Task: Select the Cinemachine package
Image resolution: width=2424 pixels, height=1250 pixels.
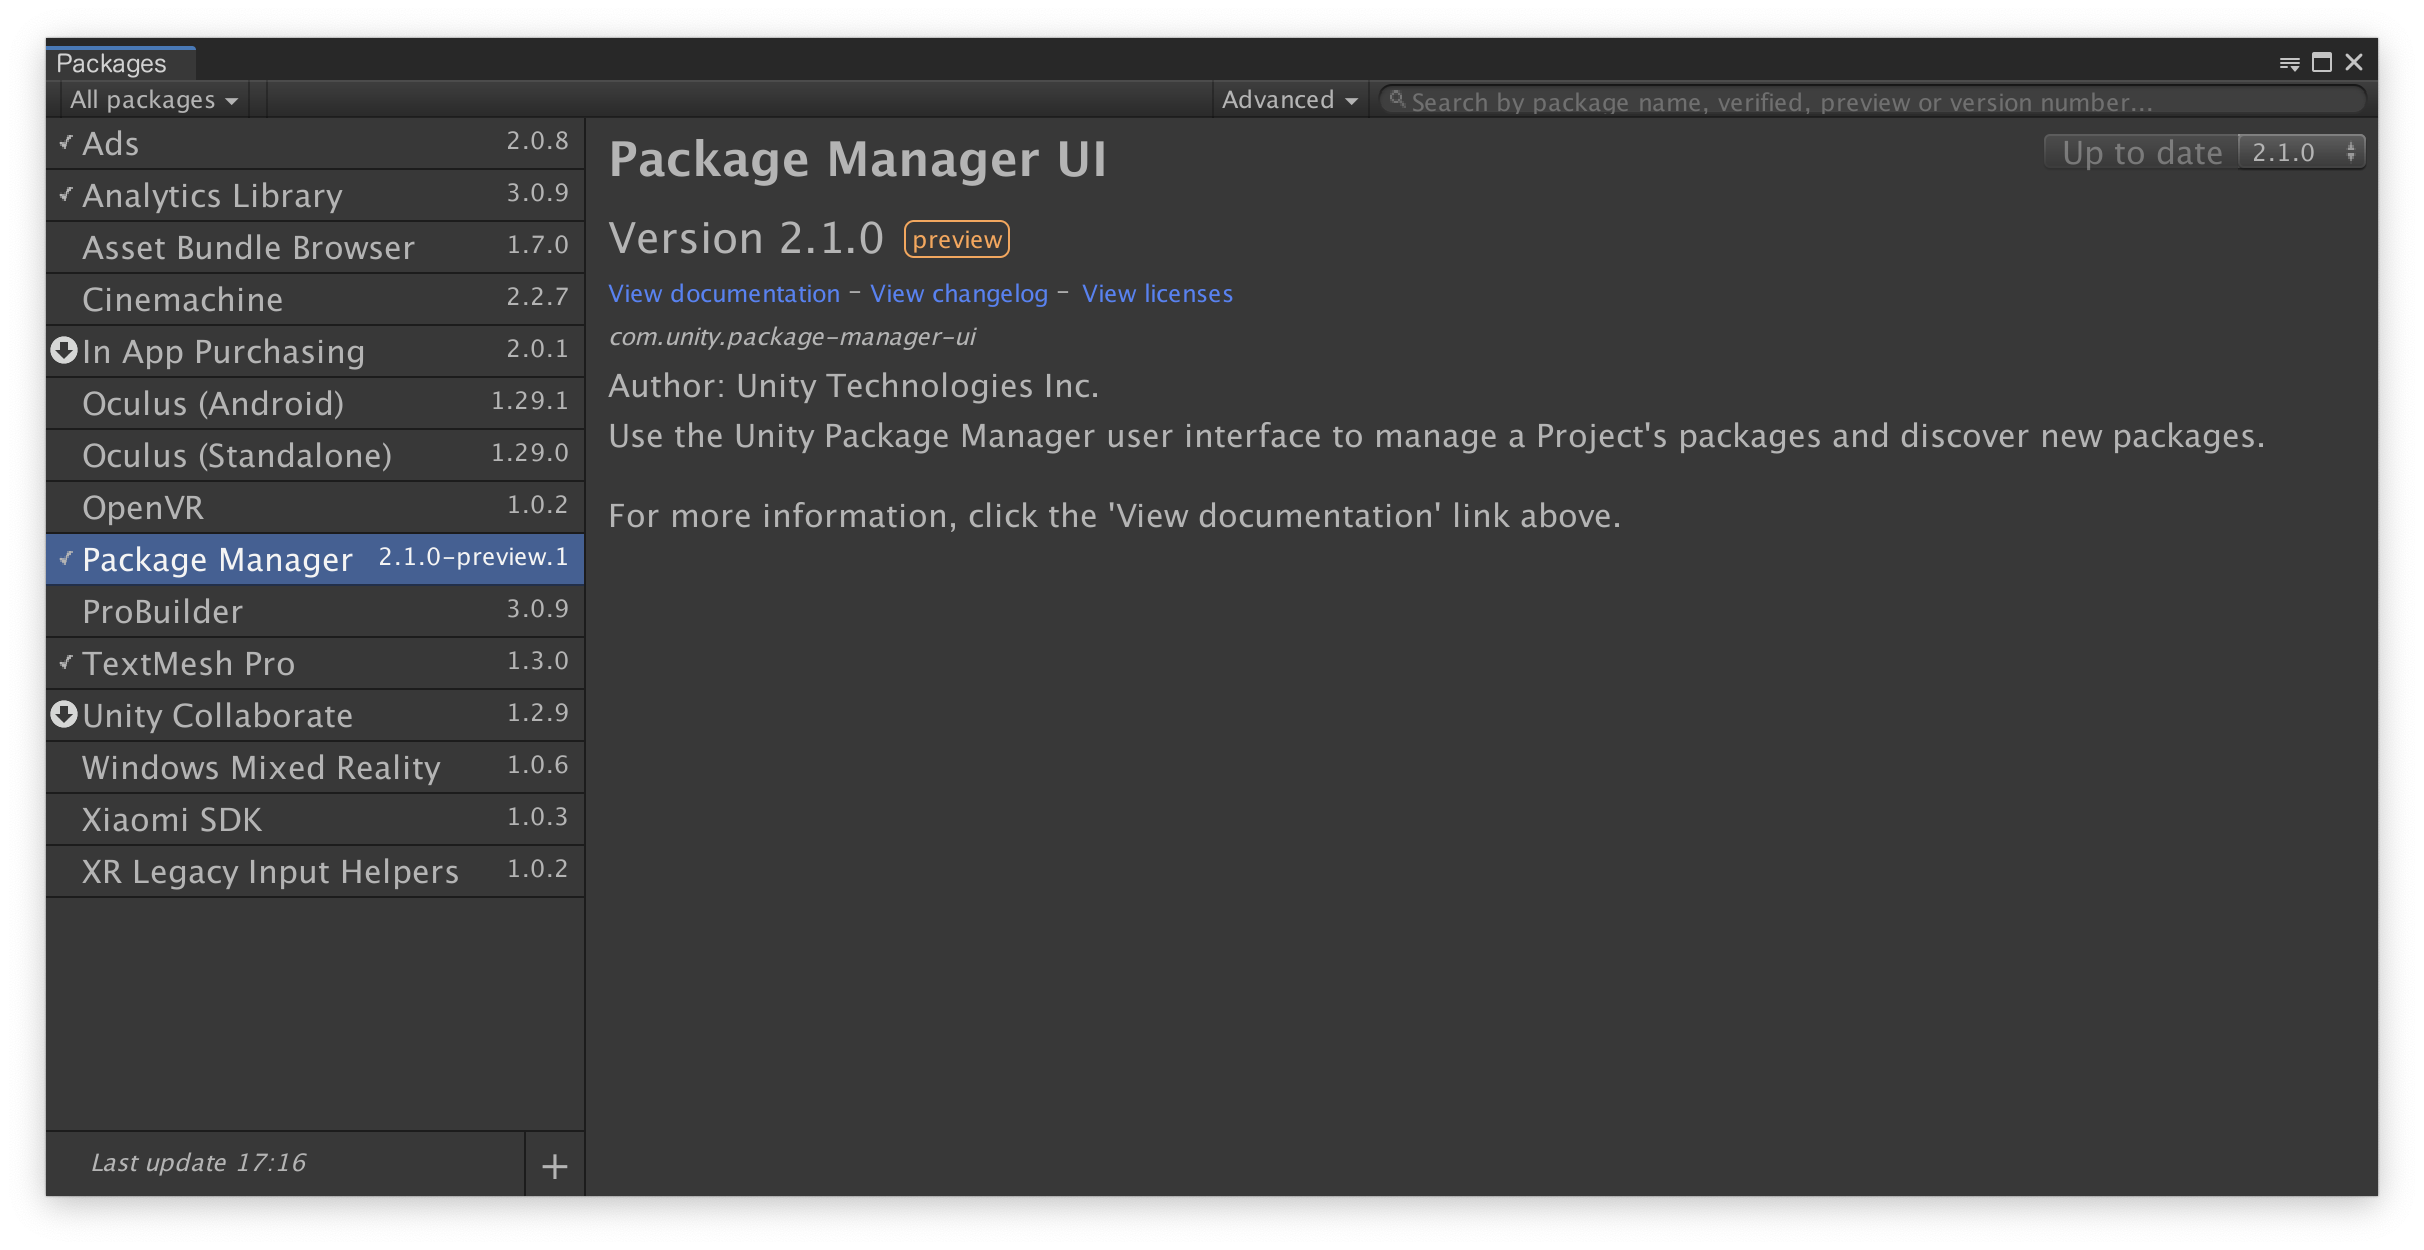Action: (x=315, y=299)
